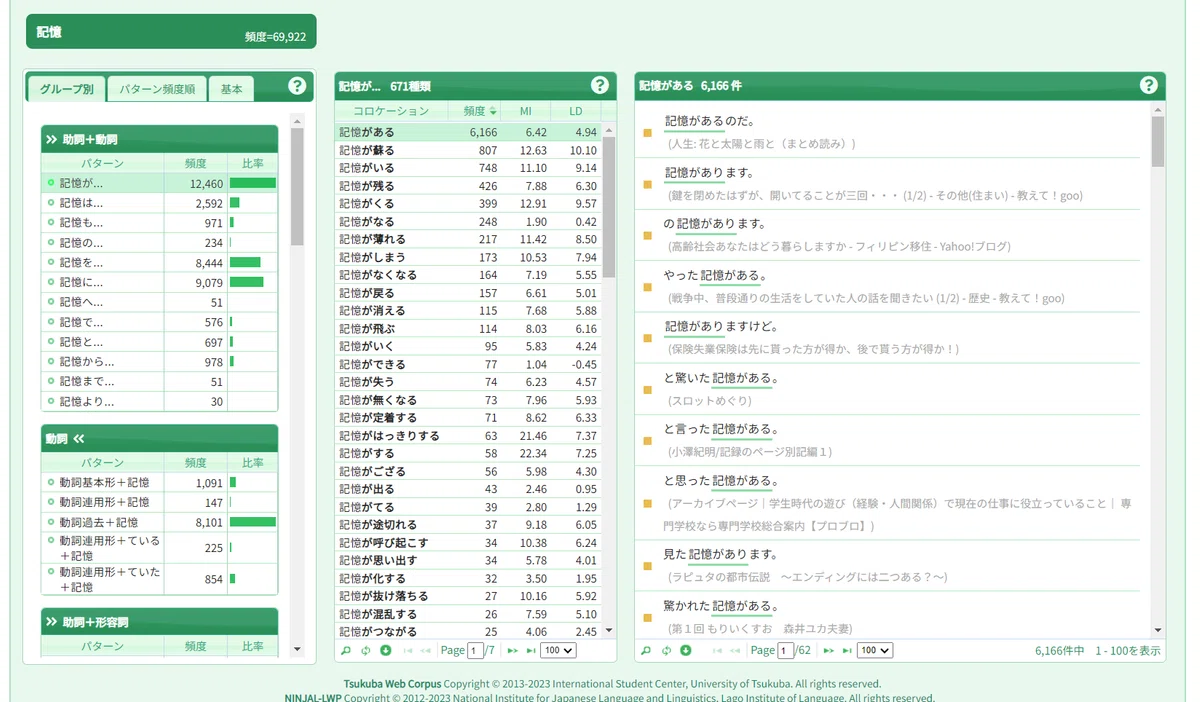Select collocation 記憶がはっきりする

(x=469, y=435)
